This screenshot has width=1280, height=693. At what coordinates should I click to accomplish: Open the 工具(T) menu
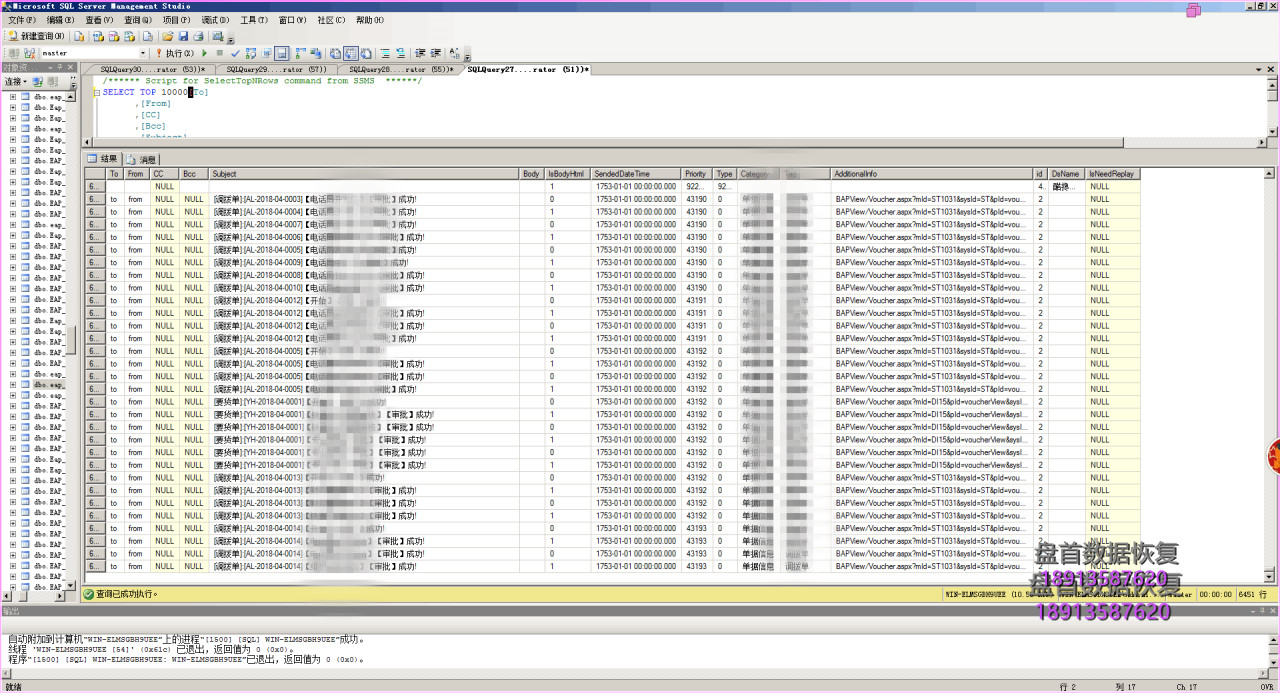[x=254, y=20]
